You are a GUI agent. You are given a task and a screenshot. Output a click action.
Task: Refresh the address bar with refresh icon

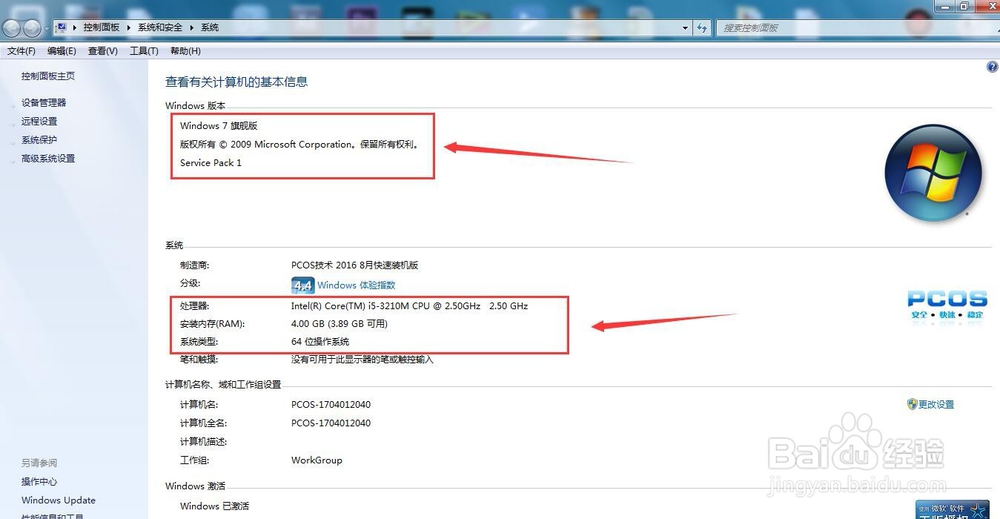(x=702, y=27)
